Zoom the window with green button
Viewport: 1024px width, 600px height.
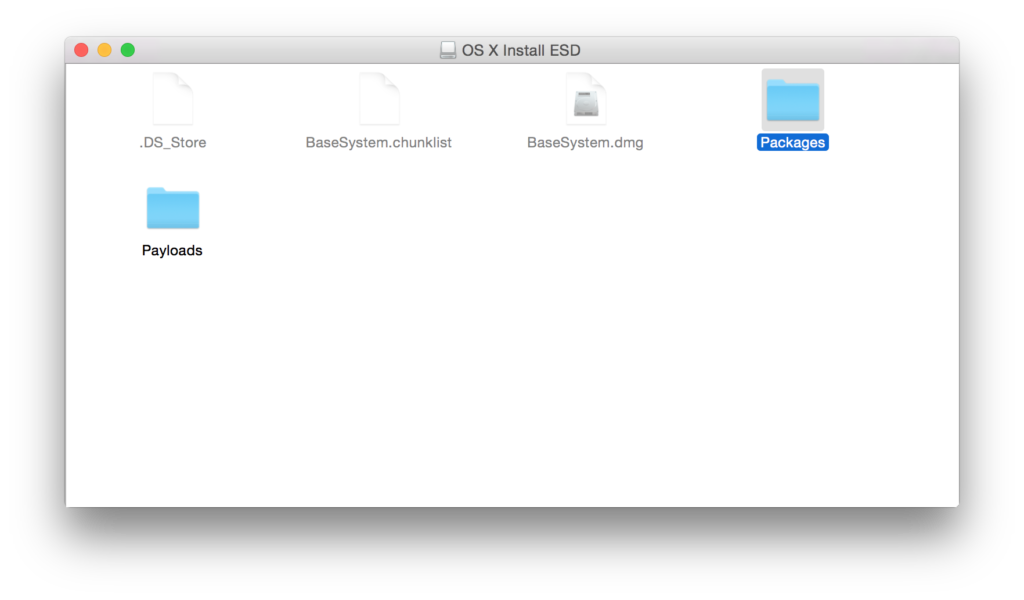click(x=128, y=50)
